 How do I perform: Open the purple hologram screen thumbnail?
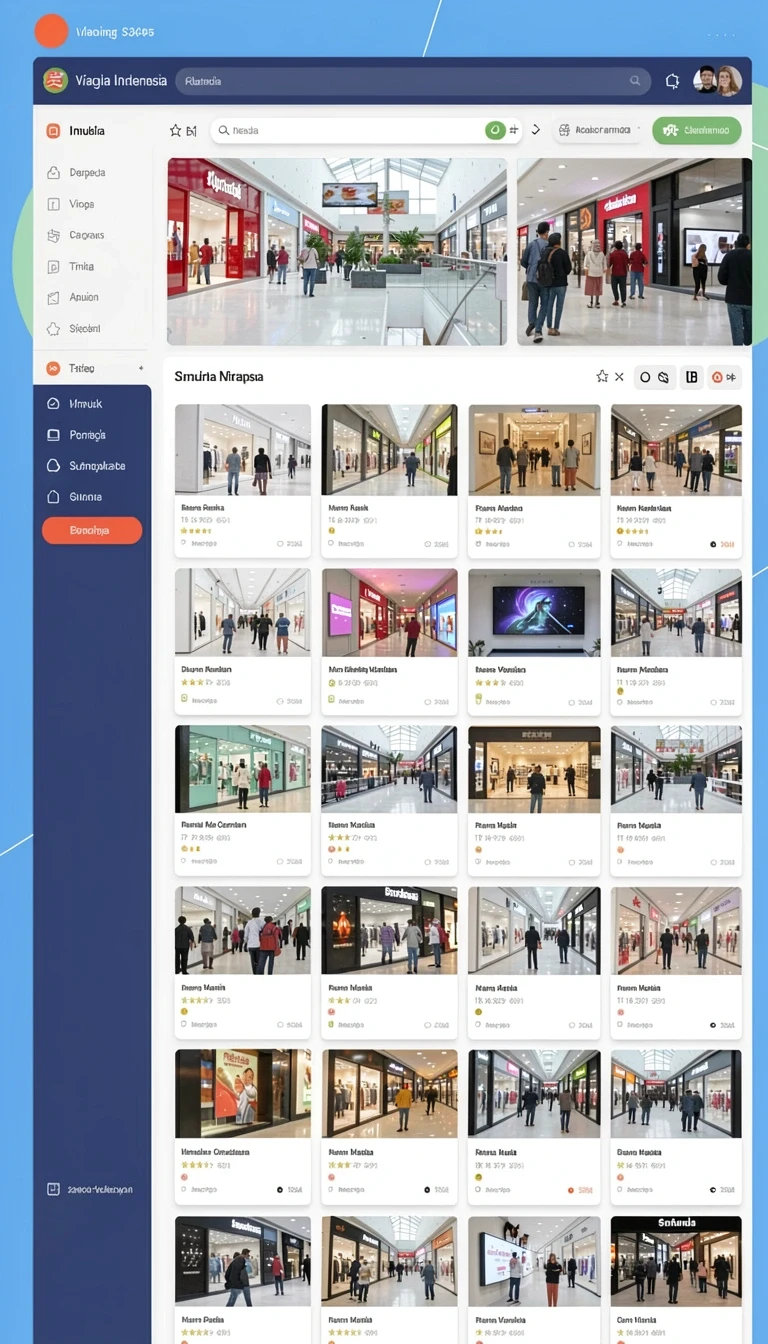534,613
